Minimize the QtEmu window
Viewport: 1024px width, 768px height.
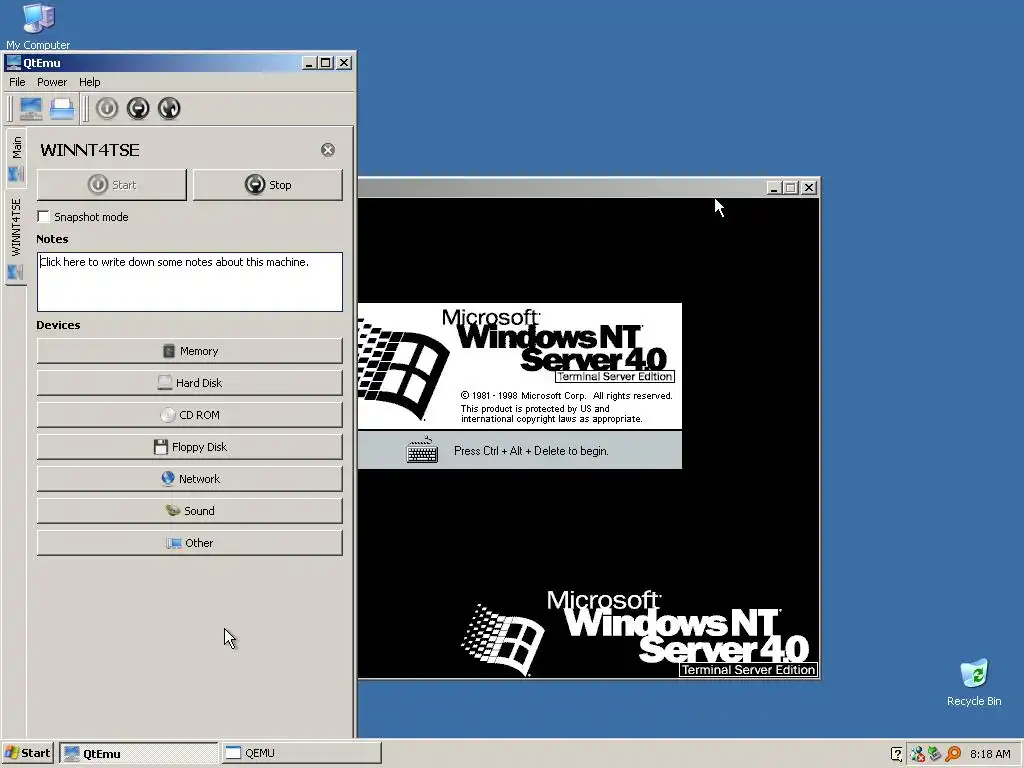309,63
